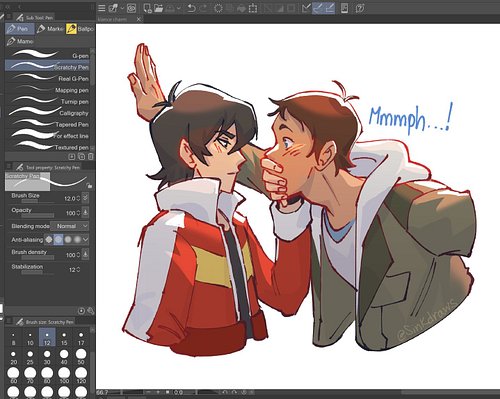
Task: Click the Clear layer sun-shaped icon
Action: (218, 8)
